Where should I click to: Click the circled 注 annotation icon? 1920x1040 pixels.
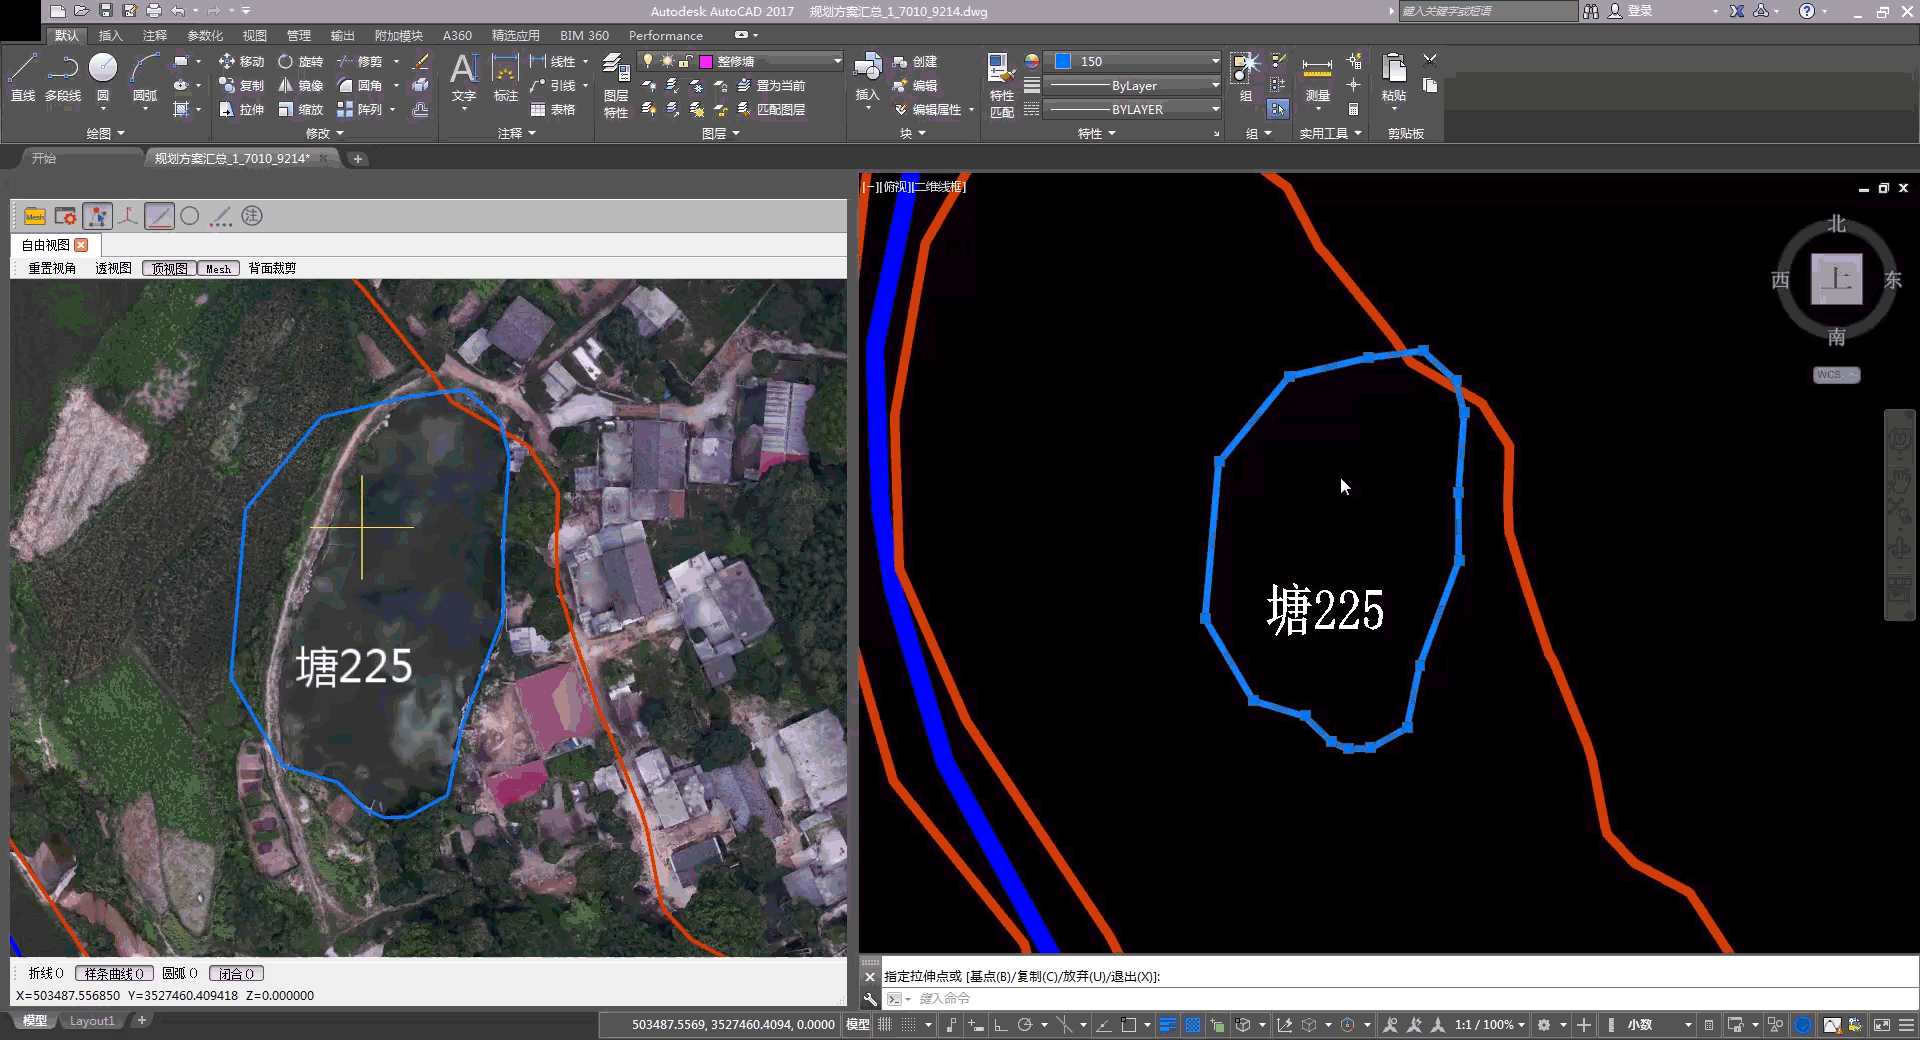coord(252,216)
